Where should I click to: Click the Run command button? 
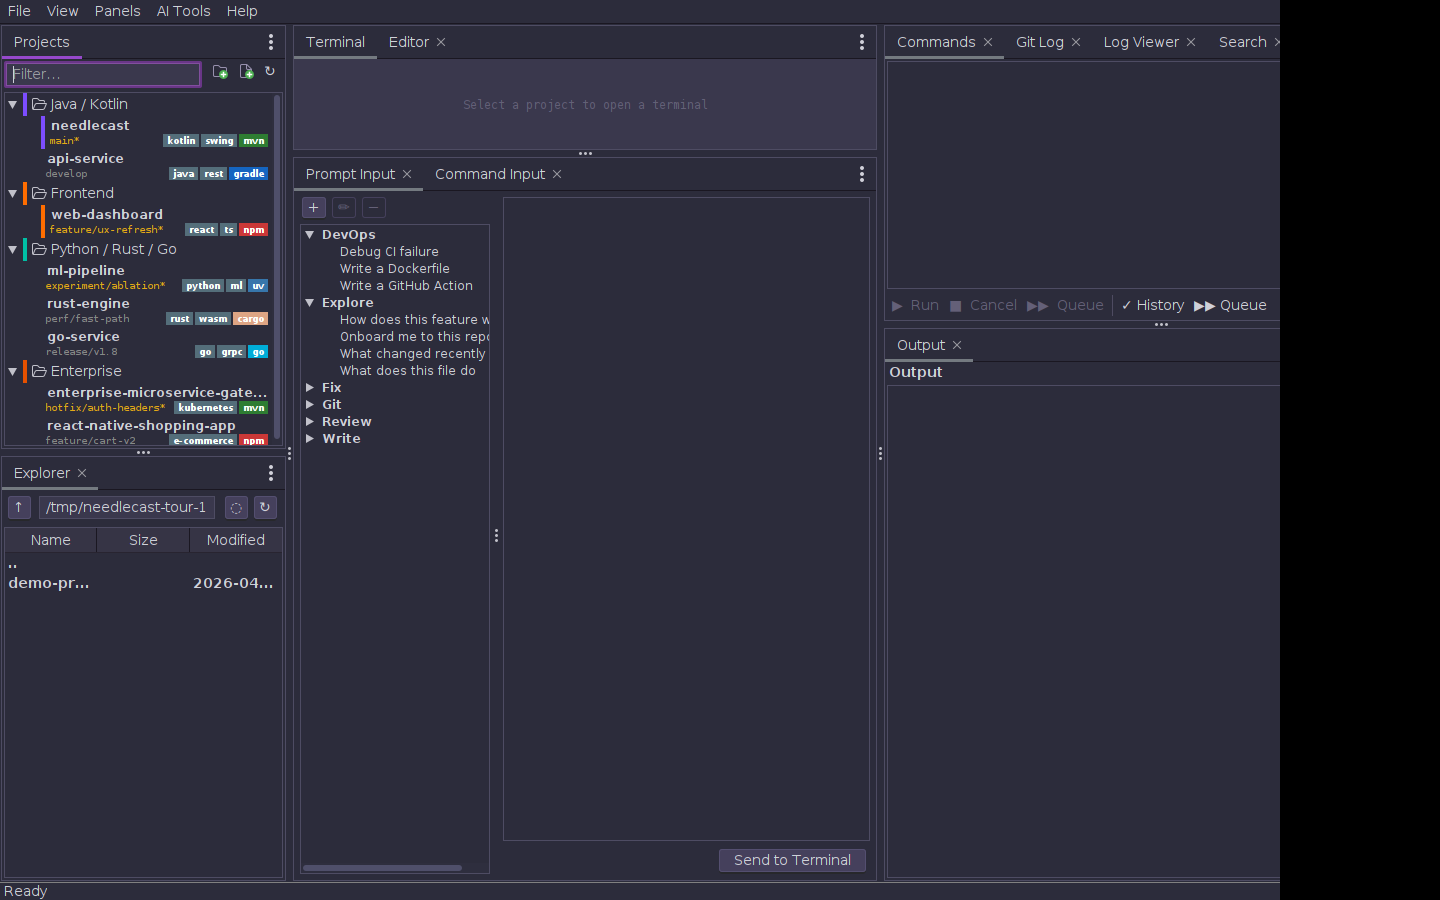click(x=915, y=305)
